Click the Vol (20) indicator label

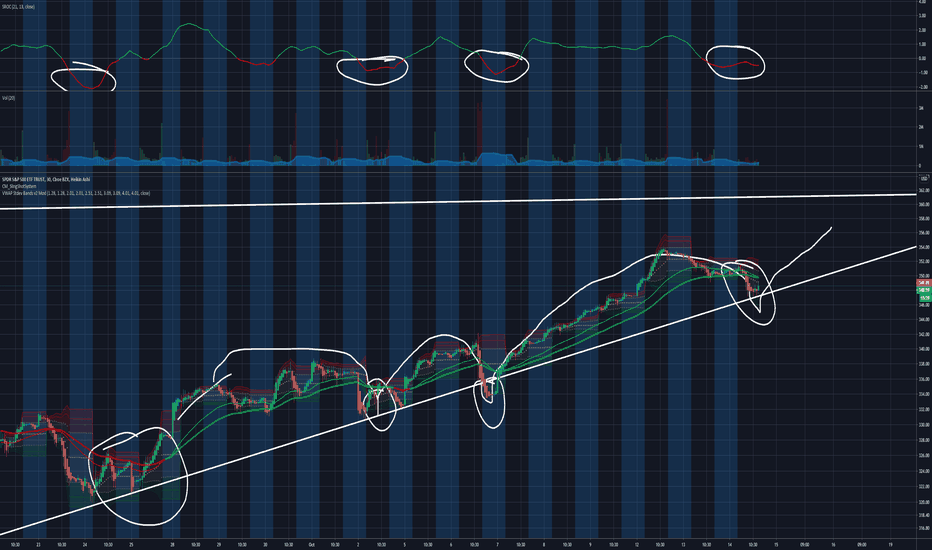pos(8,98)
